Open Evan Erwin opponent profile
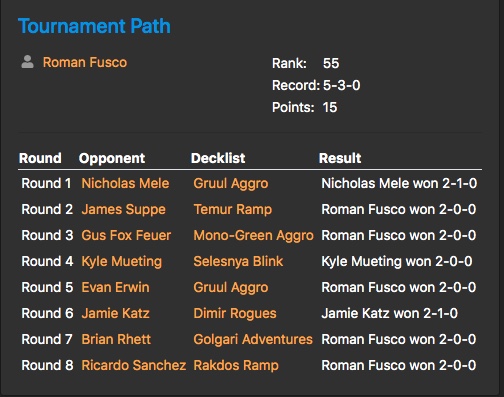Screen dimensions: 504x397 click(x=116, y=287)
